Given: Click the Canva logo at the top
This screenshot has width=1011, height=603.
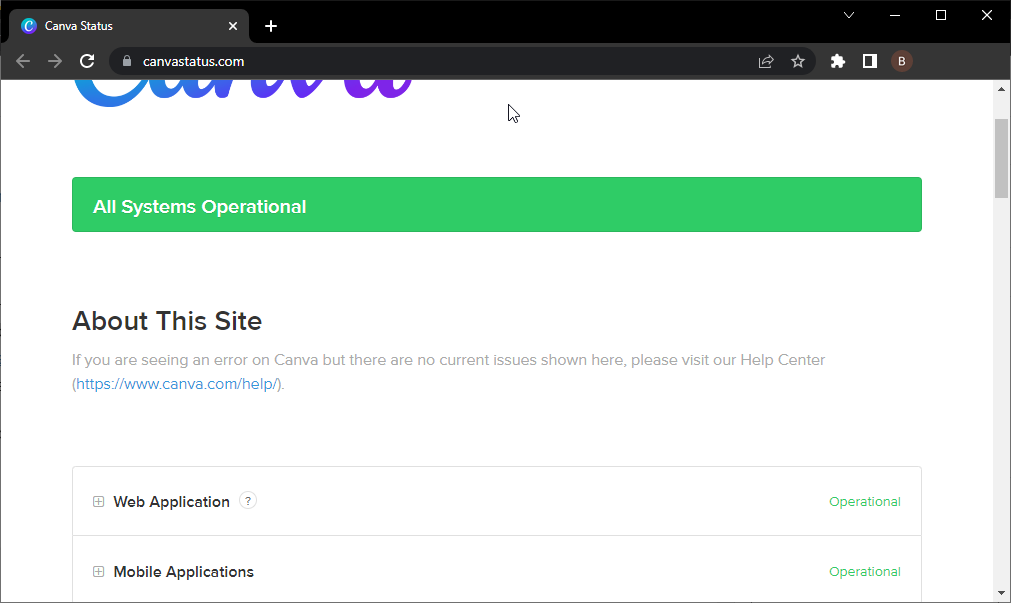Looking at the screenshot, I should 242,92.
